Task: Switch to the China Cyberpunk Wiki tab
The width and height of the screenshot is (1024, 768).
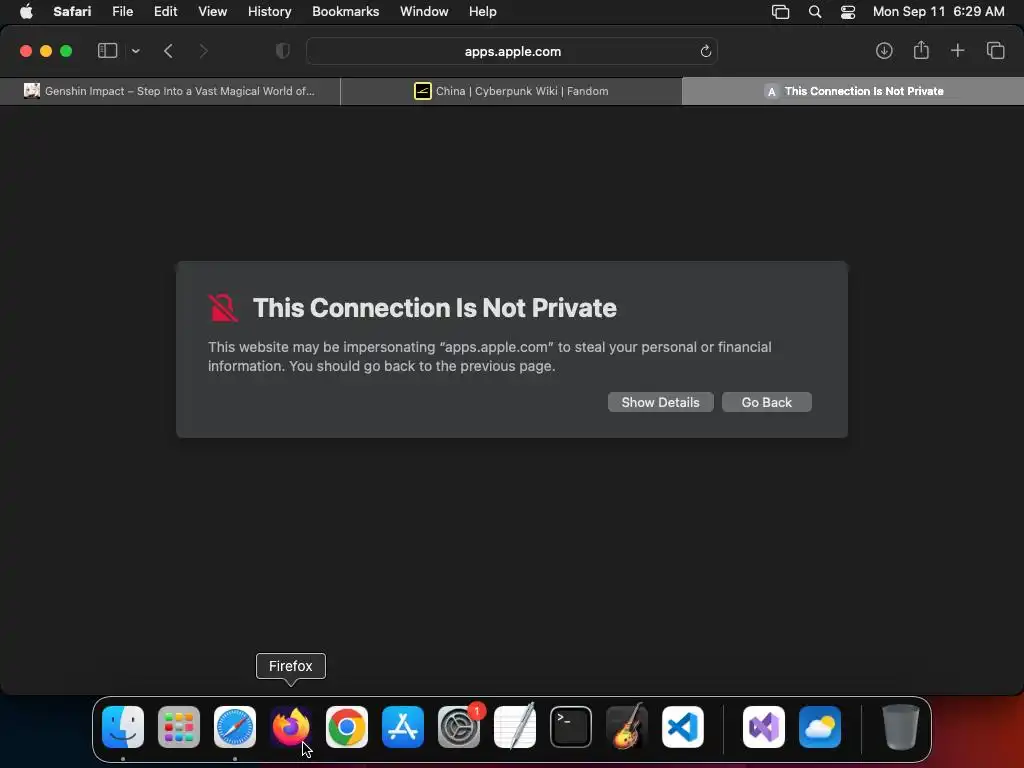Action: [x=511, y=91]
